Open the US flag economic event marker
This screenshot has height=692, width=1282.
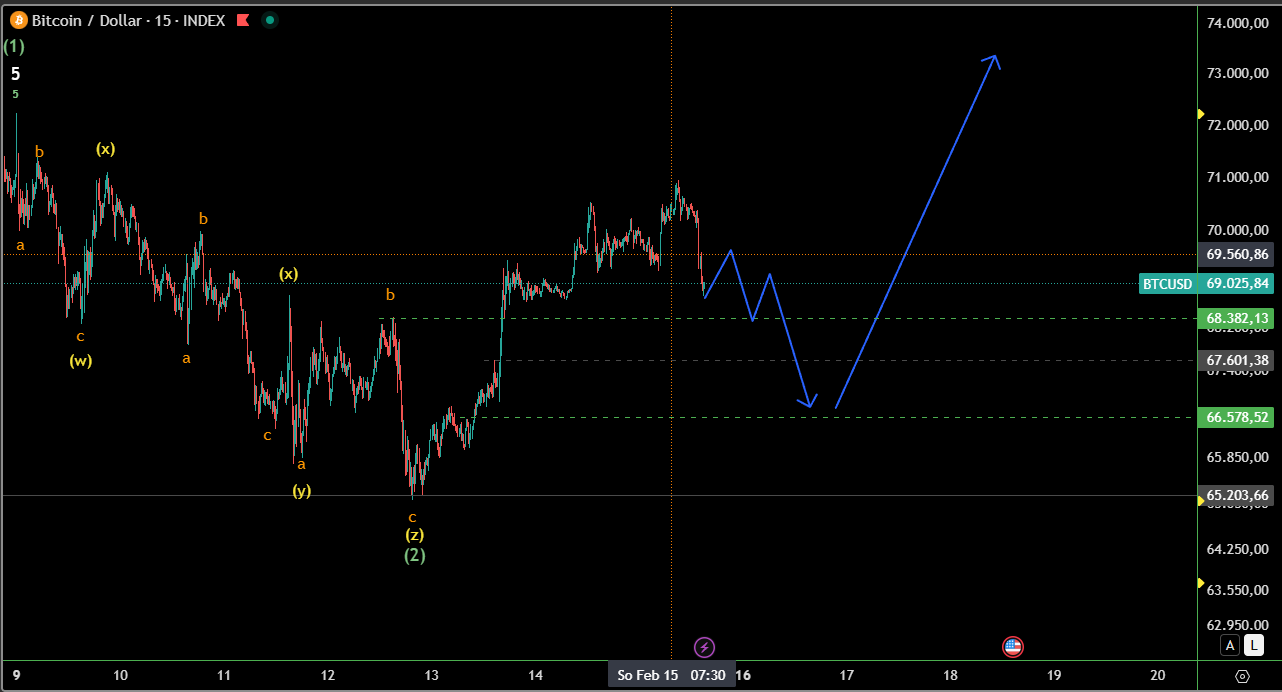[x=1012, y=647]
